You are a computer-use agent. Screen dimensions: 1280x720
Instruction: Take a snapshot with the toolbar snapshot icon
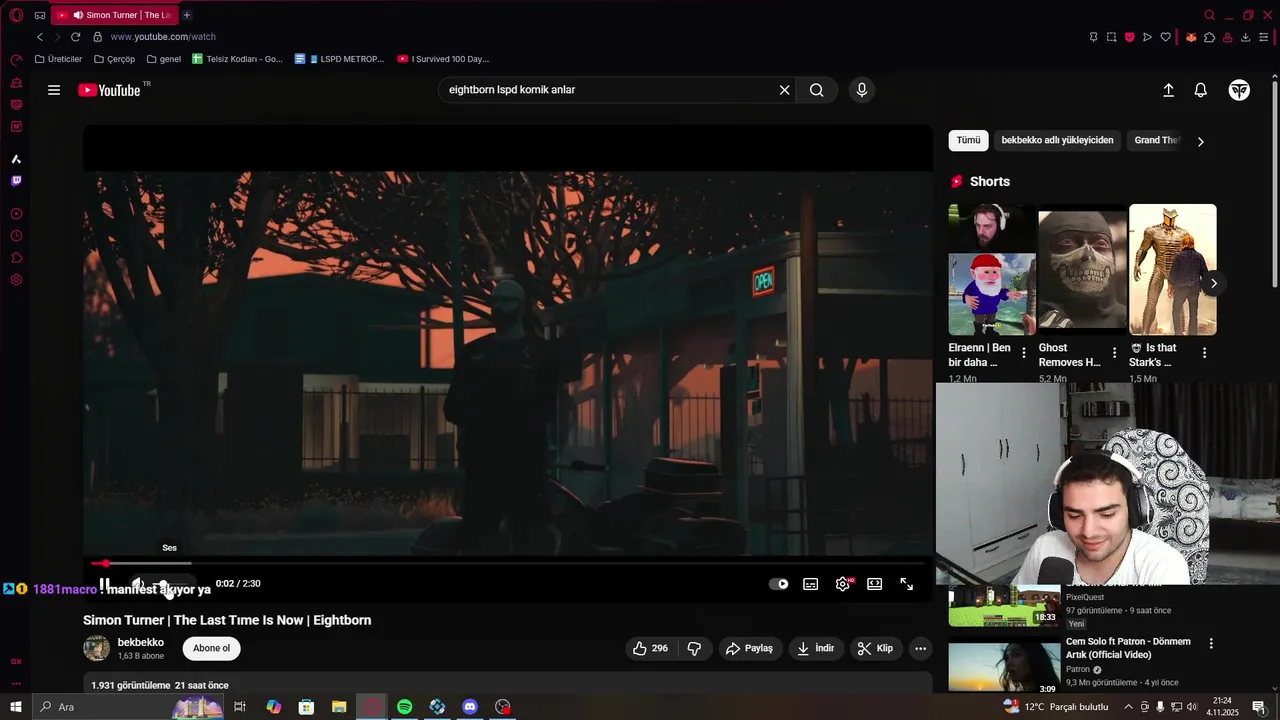[1111, 37]
